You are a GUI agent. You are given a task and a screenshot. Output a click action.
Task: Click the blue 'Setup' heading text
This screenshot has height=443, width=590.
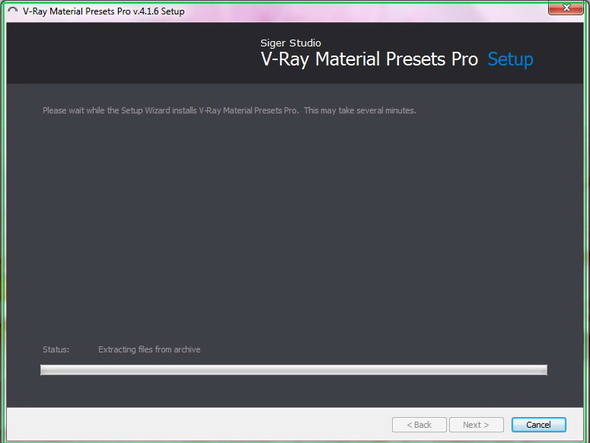coord(510,59)
